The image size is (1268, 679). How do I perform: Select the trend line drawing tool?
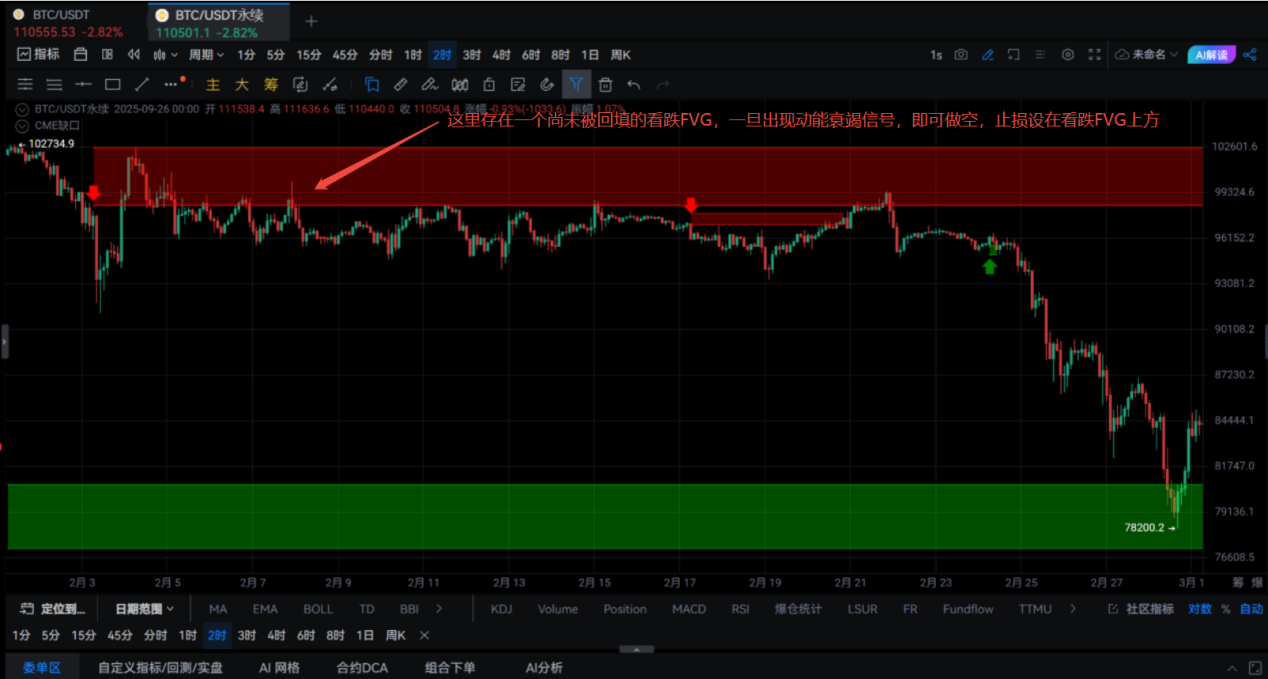click(142, 84)
